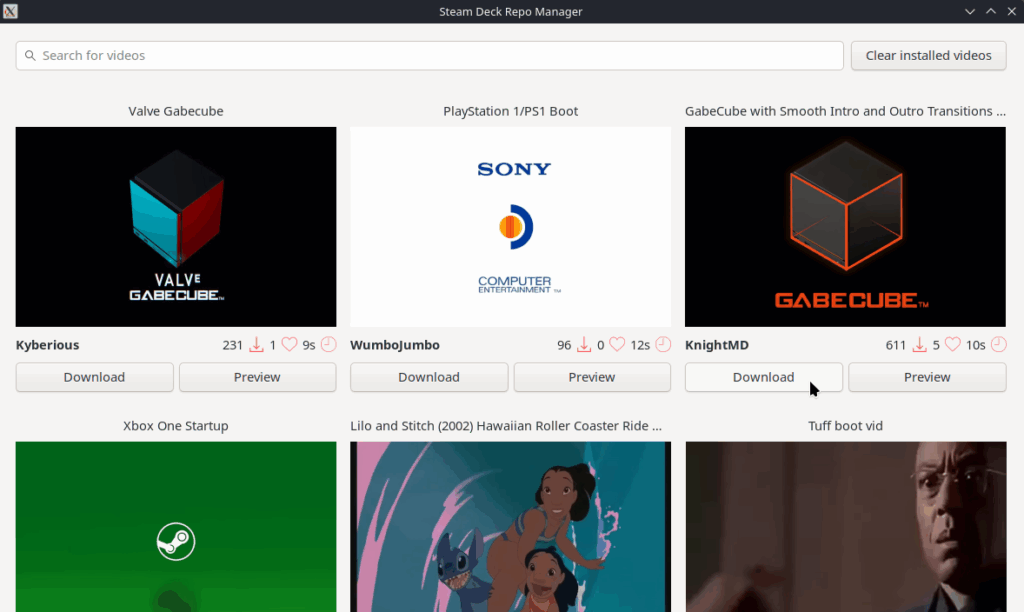Click the red download-count icon under Valve Gabecube
The width and height of the screenshot is (1024, 612).
click(x=258, y=344)
